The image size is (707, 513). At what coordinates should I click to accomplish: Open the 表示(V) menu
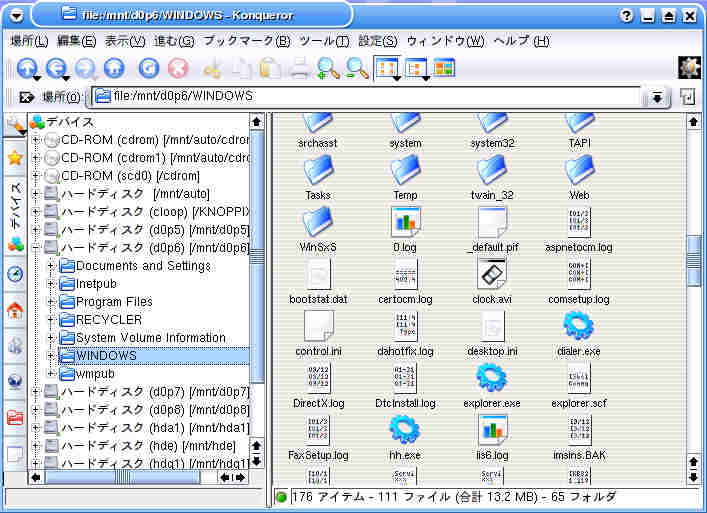[x=125, y=41]
